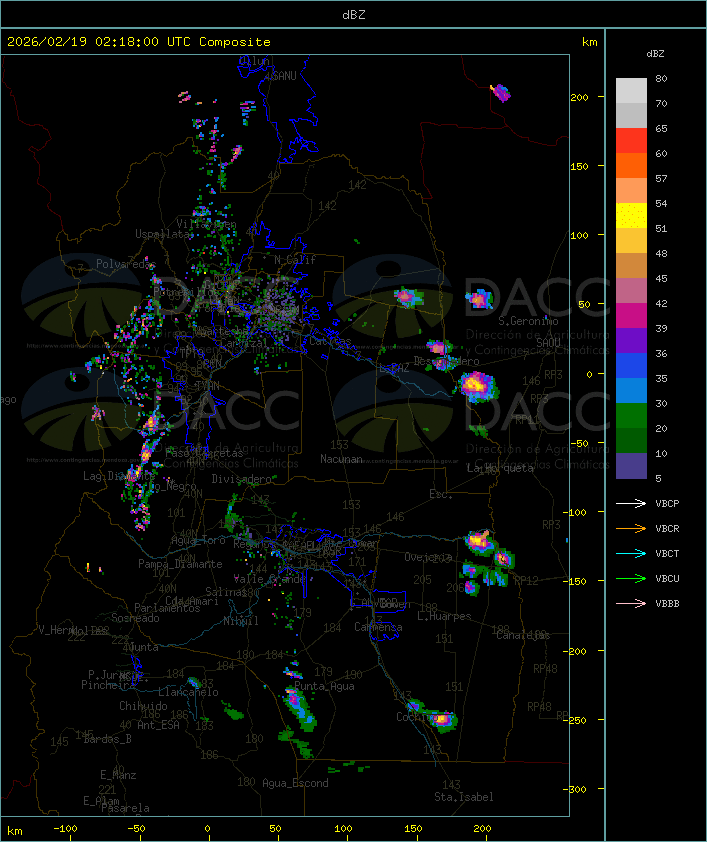
Task: Click the 'Nacunan' map label
Action: (x=341, y=459)
